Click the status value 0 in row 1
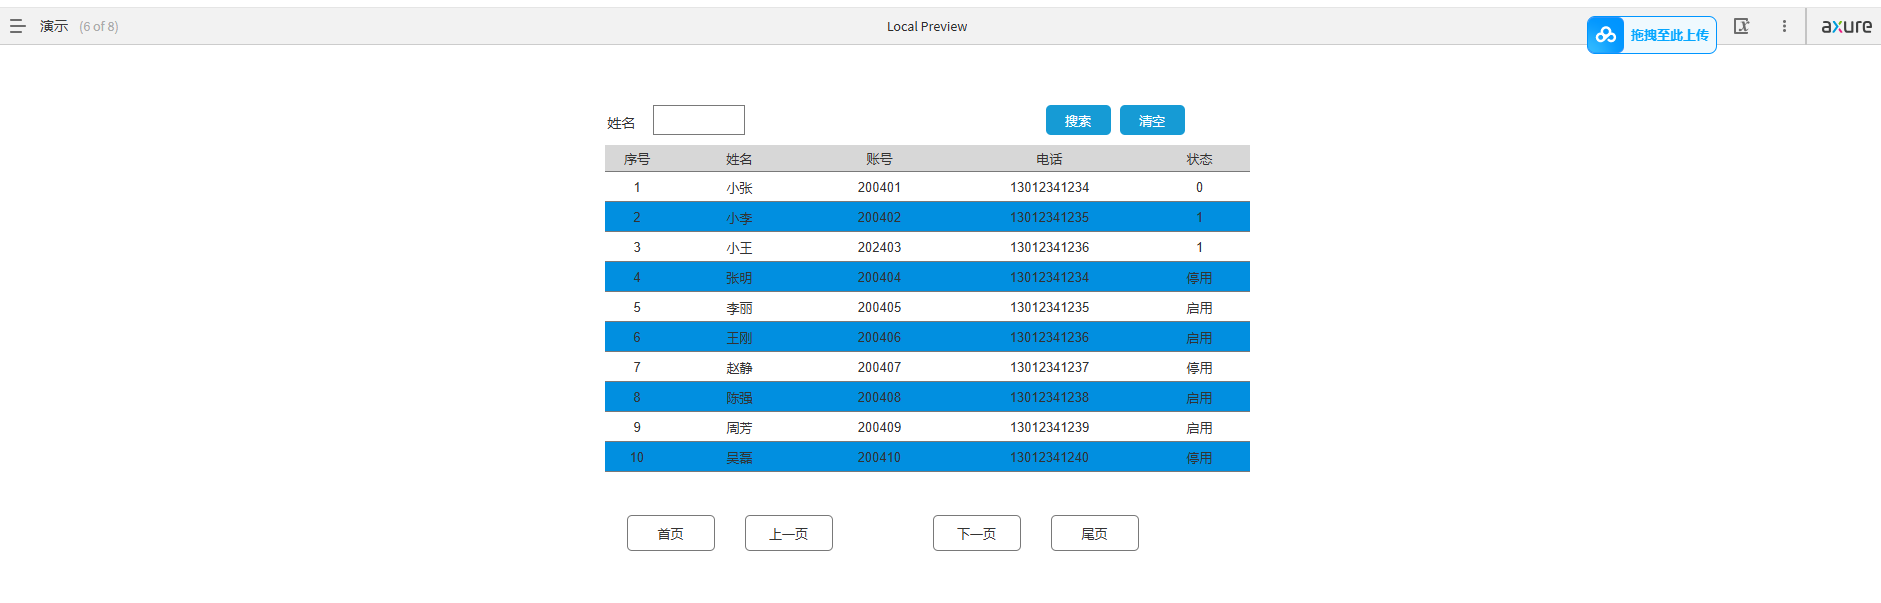The image size is (1881, 603). tap(1199, 187)
